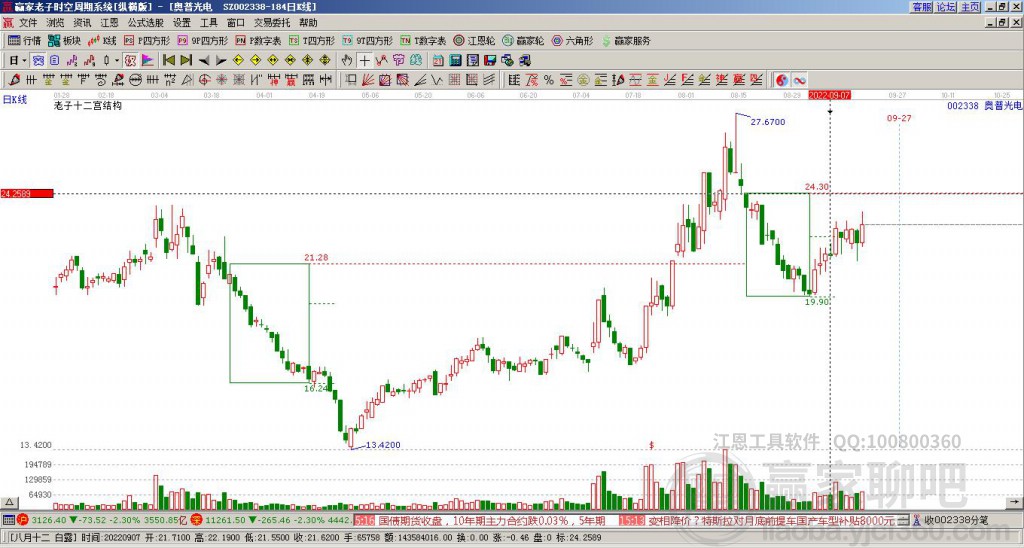The width and height of the screenshot is (1024, 548).
Task: Click the scroll-right arrow at chart bottom-right
Action: 1014,502
